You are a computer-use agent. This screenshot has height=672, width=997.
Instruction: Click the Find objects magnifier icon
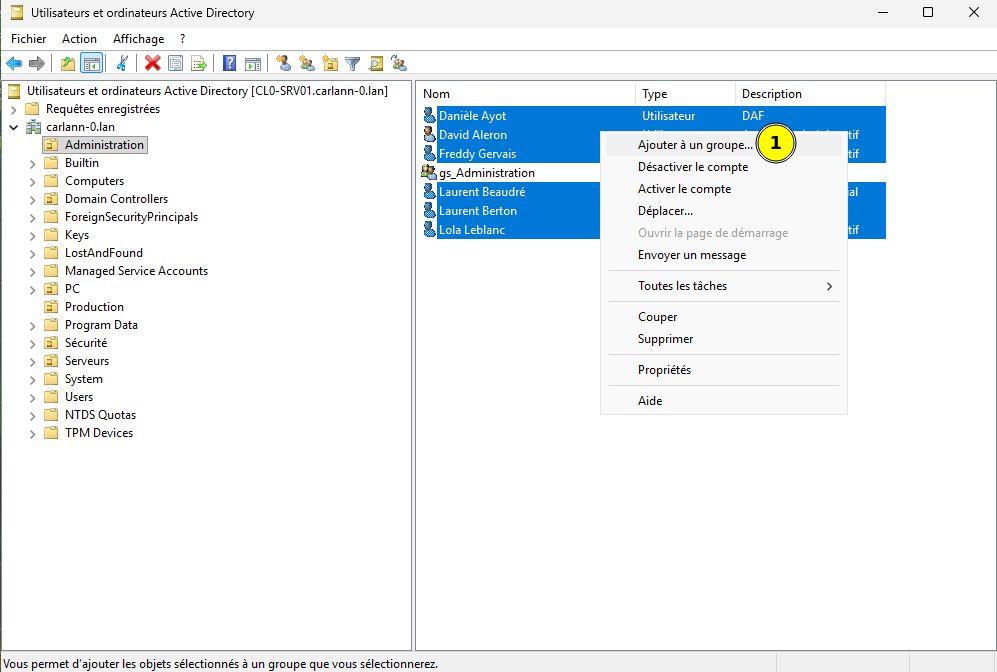pyautogui.click(x=376, y=64)
